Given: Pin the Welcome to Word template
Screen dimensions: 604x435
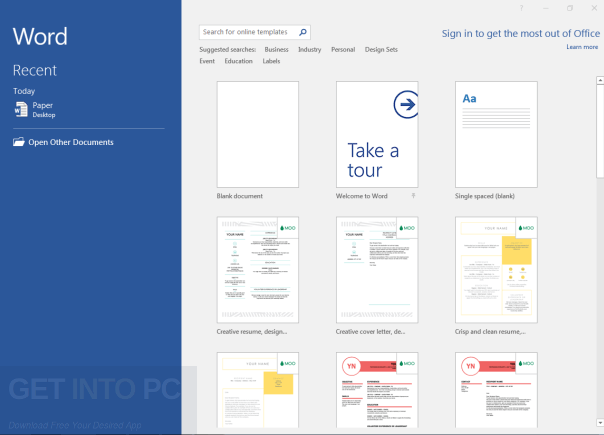Looking at the screenshot, I should pyautogui.click(x=413, y=196).
